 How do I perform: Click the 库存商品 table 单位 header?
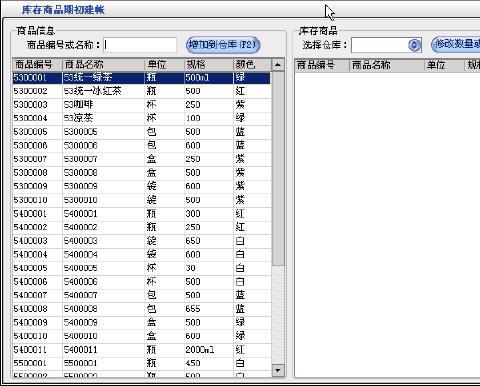click(x=444, y=65)
